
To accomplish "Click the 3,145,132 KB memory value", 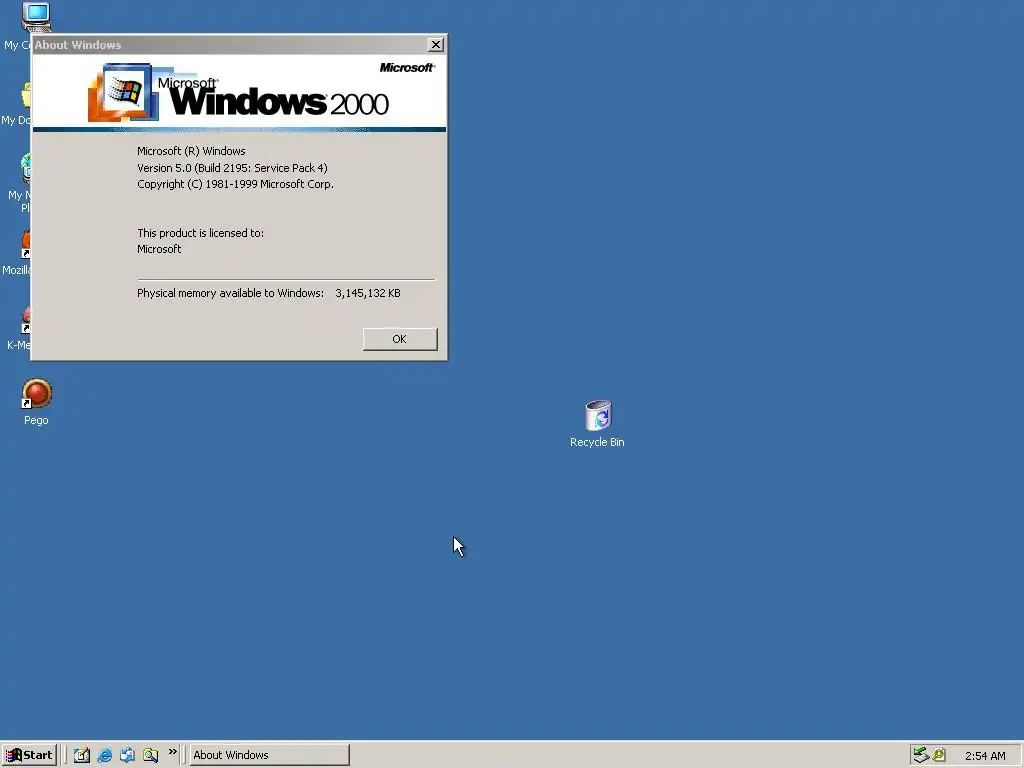I will (x=368, y=293).
